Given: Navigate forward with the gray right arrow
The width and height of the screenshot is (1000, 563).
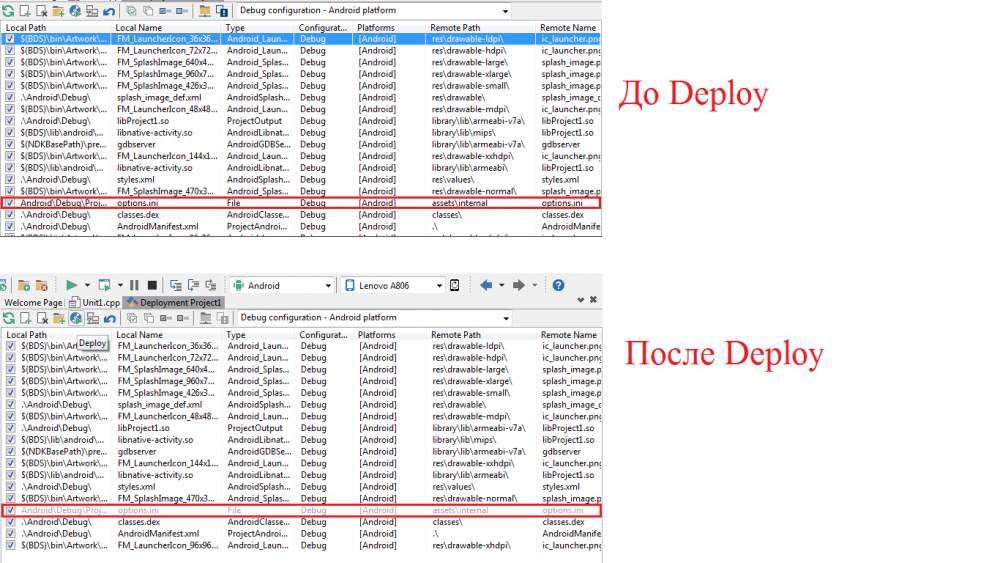Looking at the screenshot, I should point(518,285).
